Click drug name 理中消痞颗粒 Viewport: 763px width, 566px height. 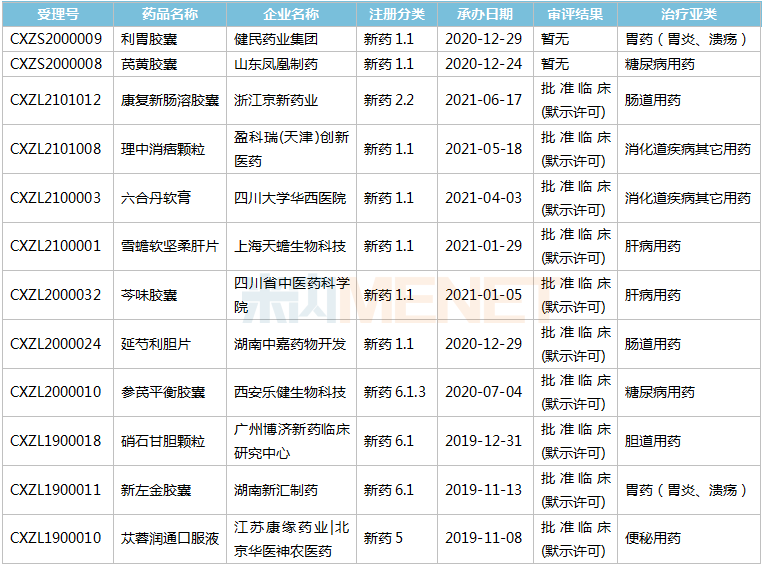(x=163, y=148)
